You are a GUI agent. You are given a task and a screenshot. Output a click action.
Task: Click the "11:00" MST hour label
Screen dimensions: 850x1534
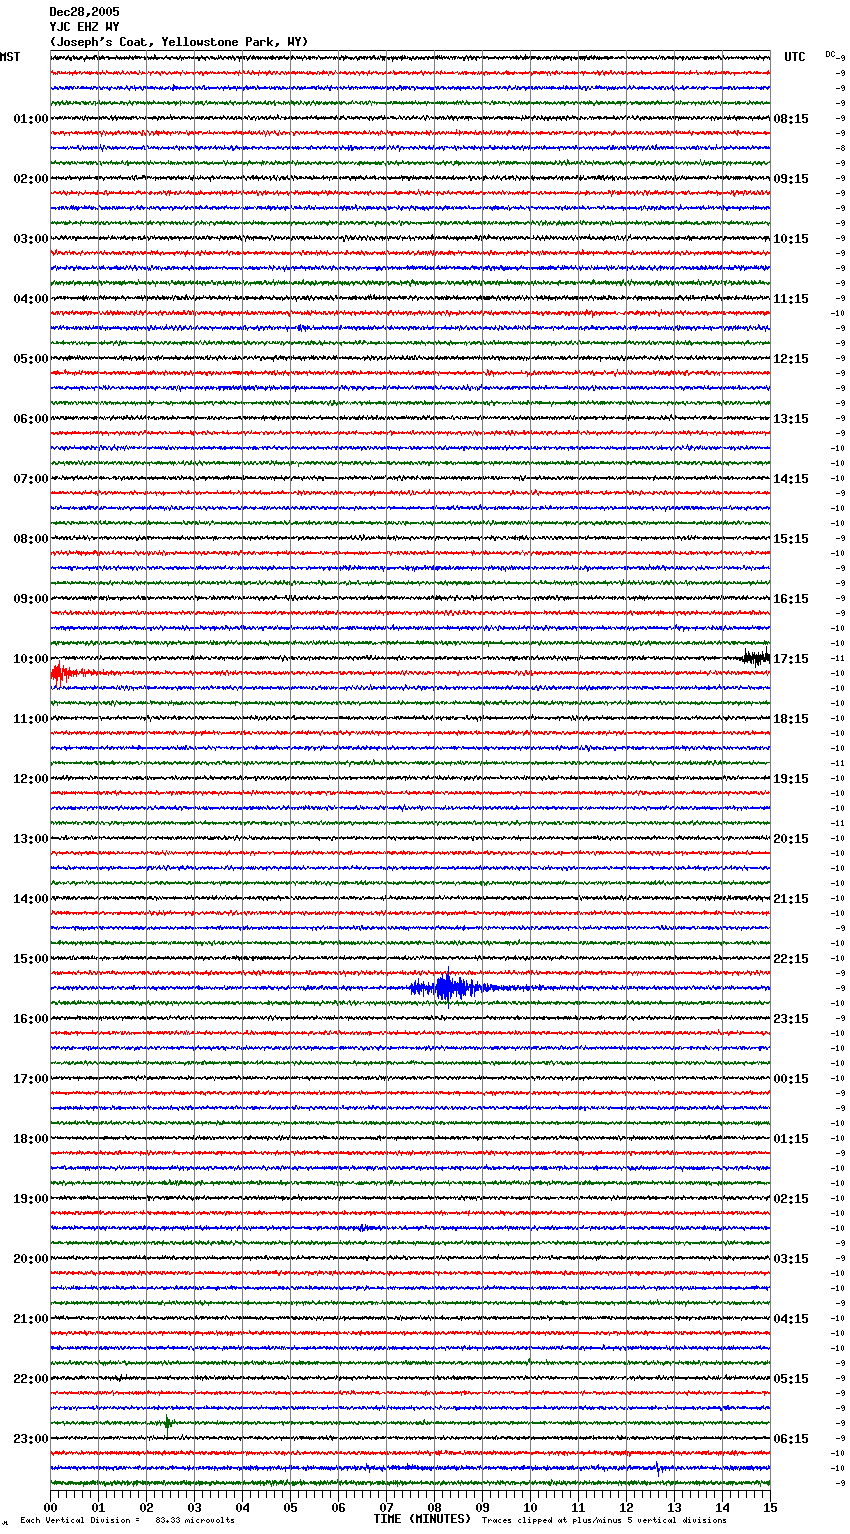coord(30,719)
